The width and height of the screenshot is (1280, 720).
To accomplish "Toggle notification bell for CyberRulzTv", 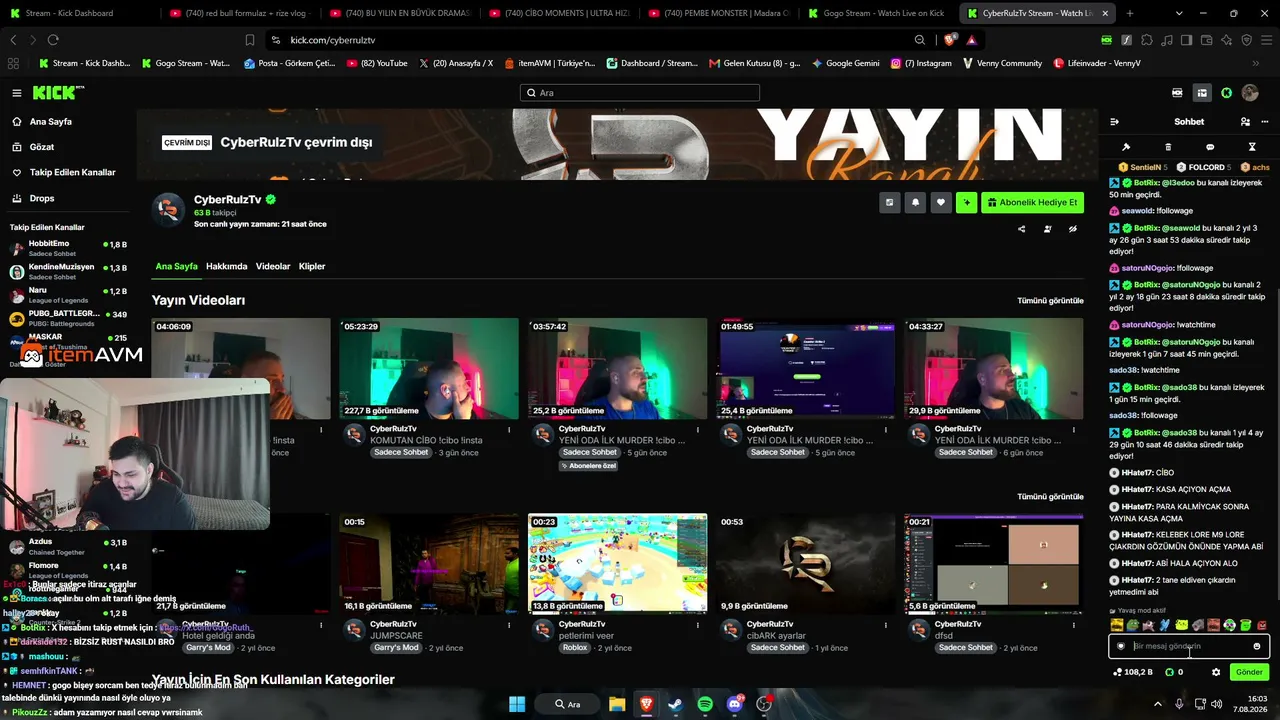I will tap(915, 202).
